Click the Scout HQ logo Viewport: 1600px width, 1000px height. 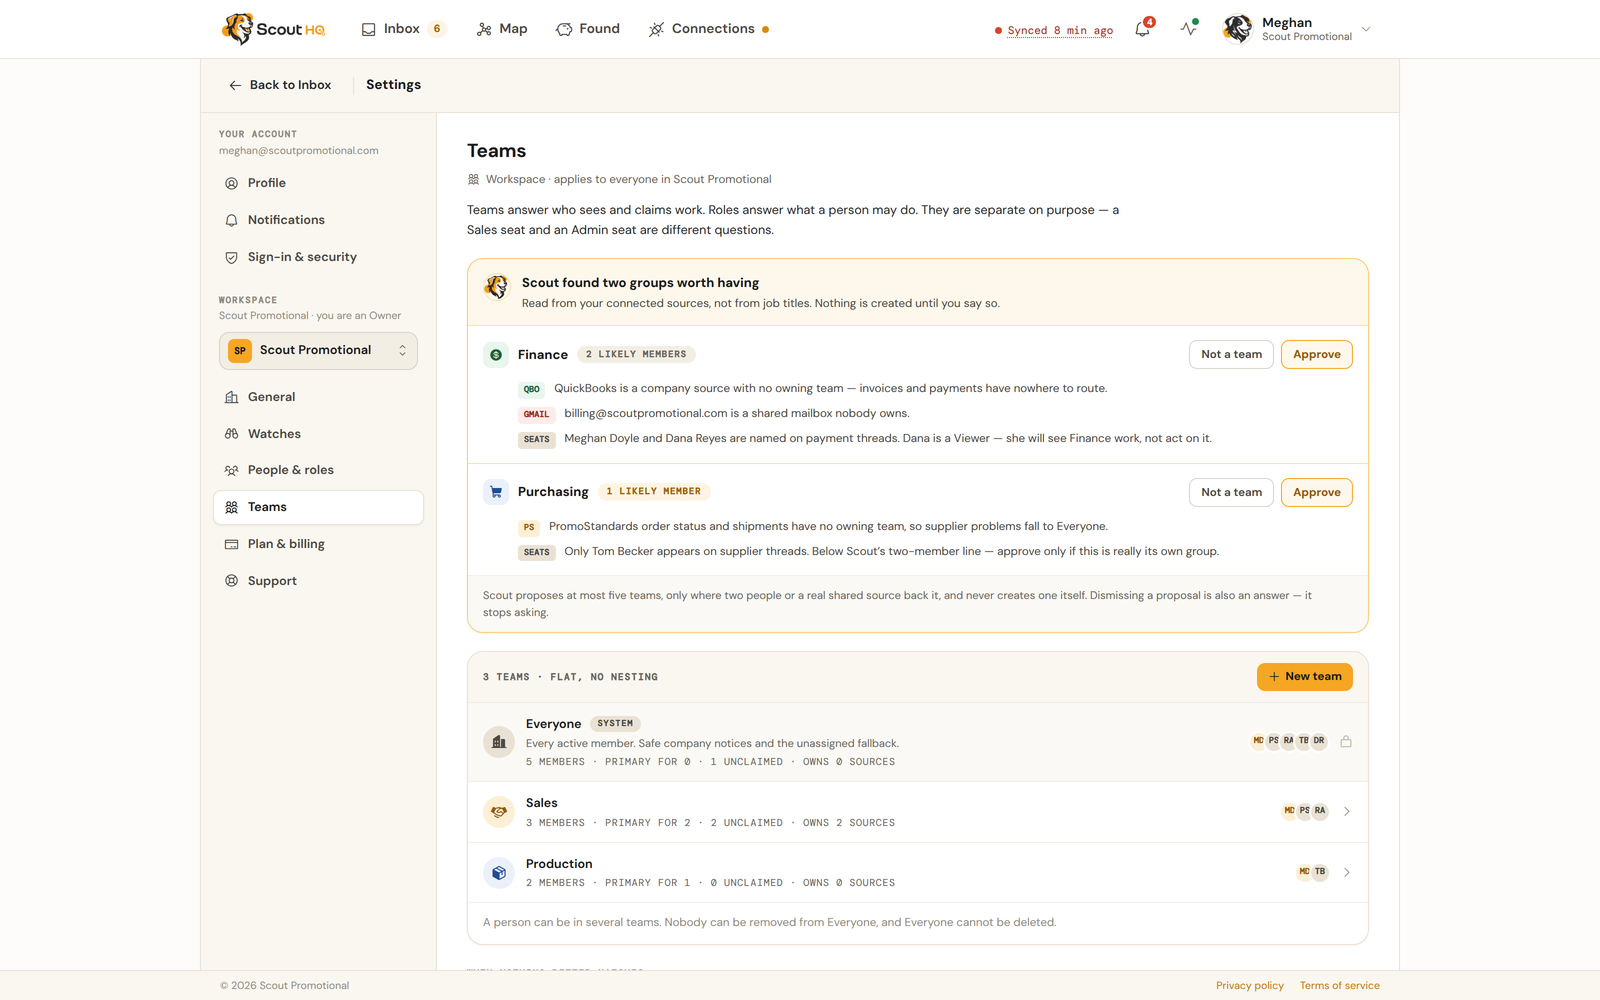273,29
